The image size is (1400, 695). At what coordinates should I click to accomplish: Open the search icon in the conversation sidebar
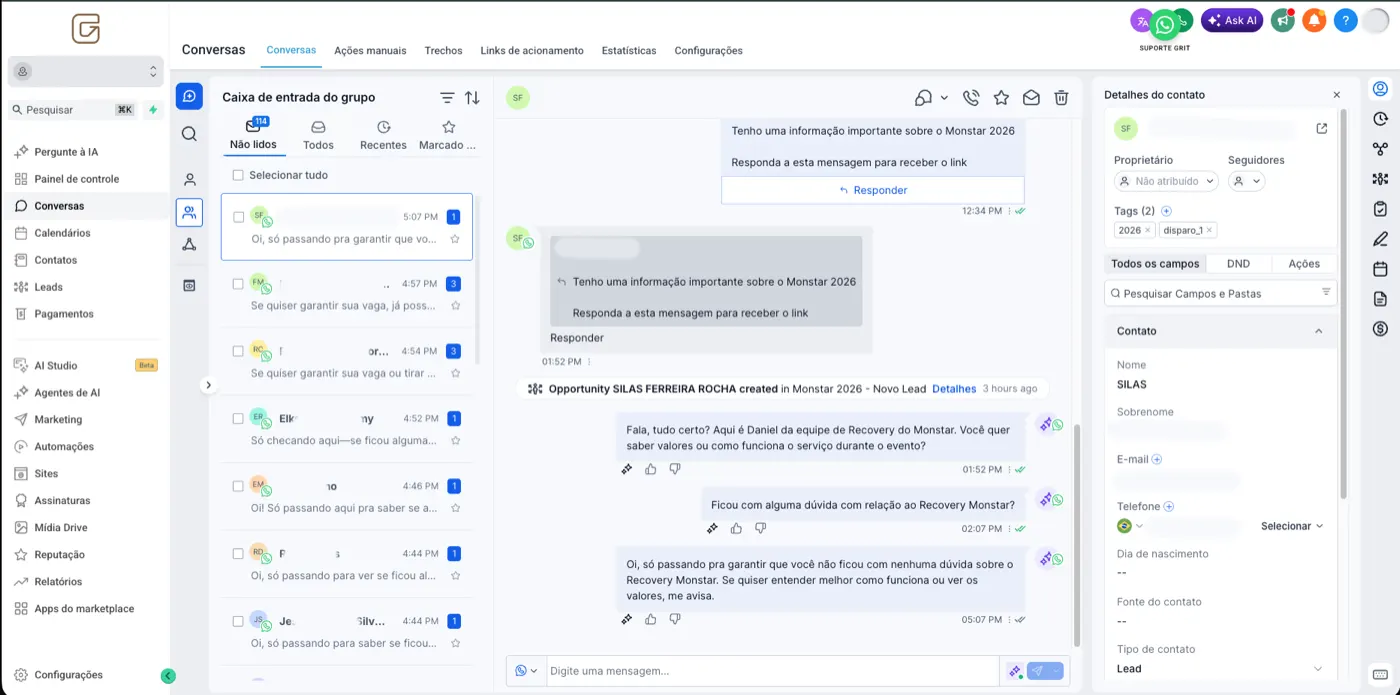coord(189,134)
